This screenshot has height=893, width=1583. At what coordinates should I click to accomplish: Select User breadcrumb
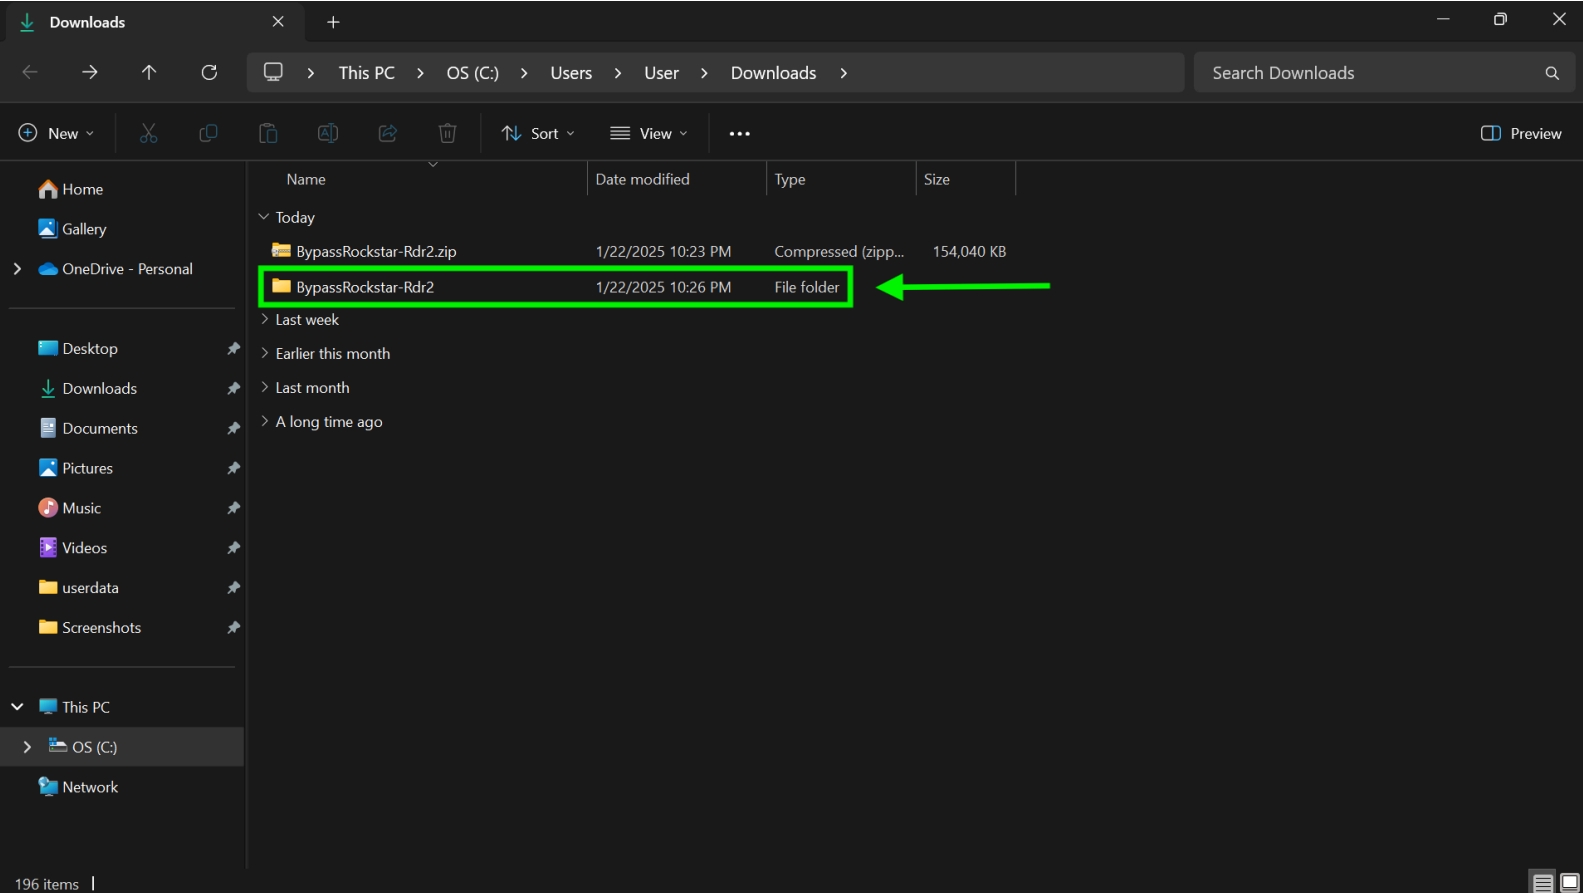(661, 73)
